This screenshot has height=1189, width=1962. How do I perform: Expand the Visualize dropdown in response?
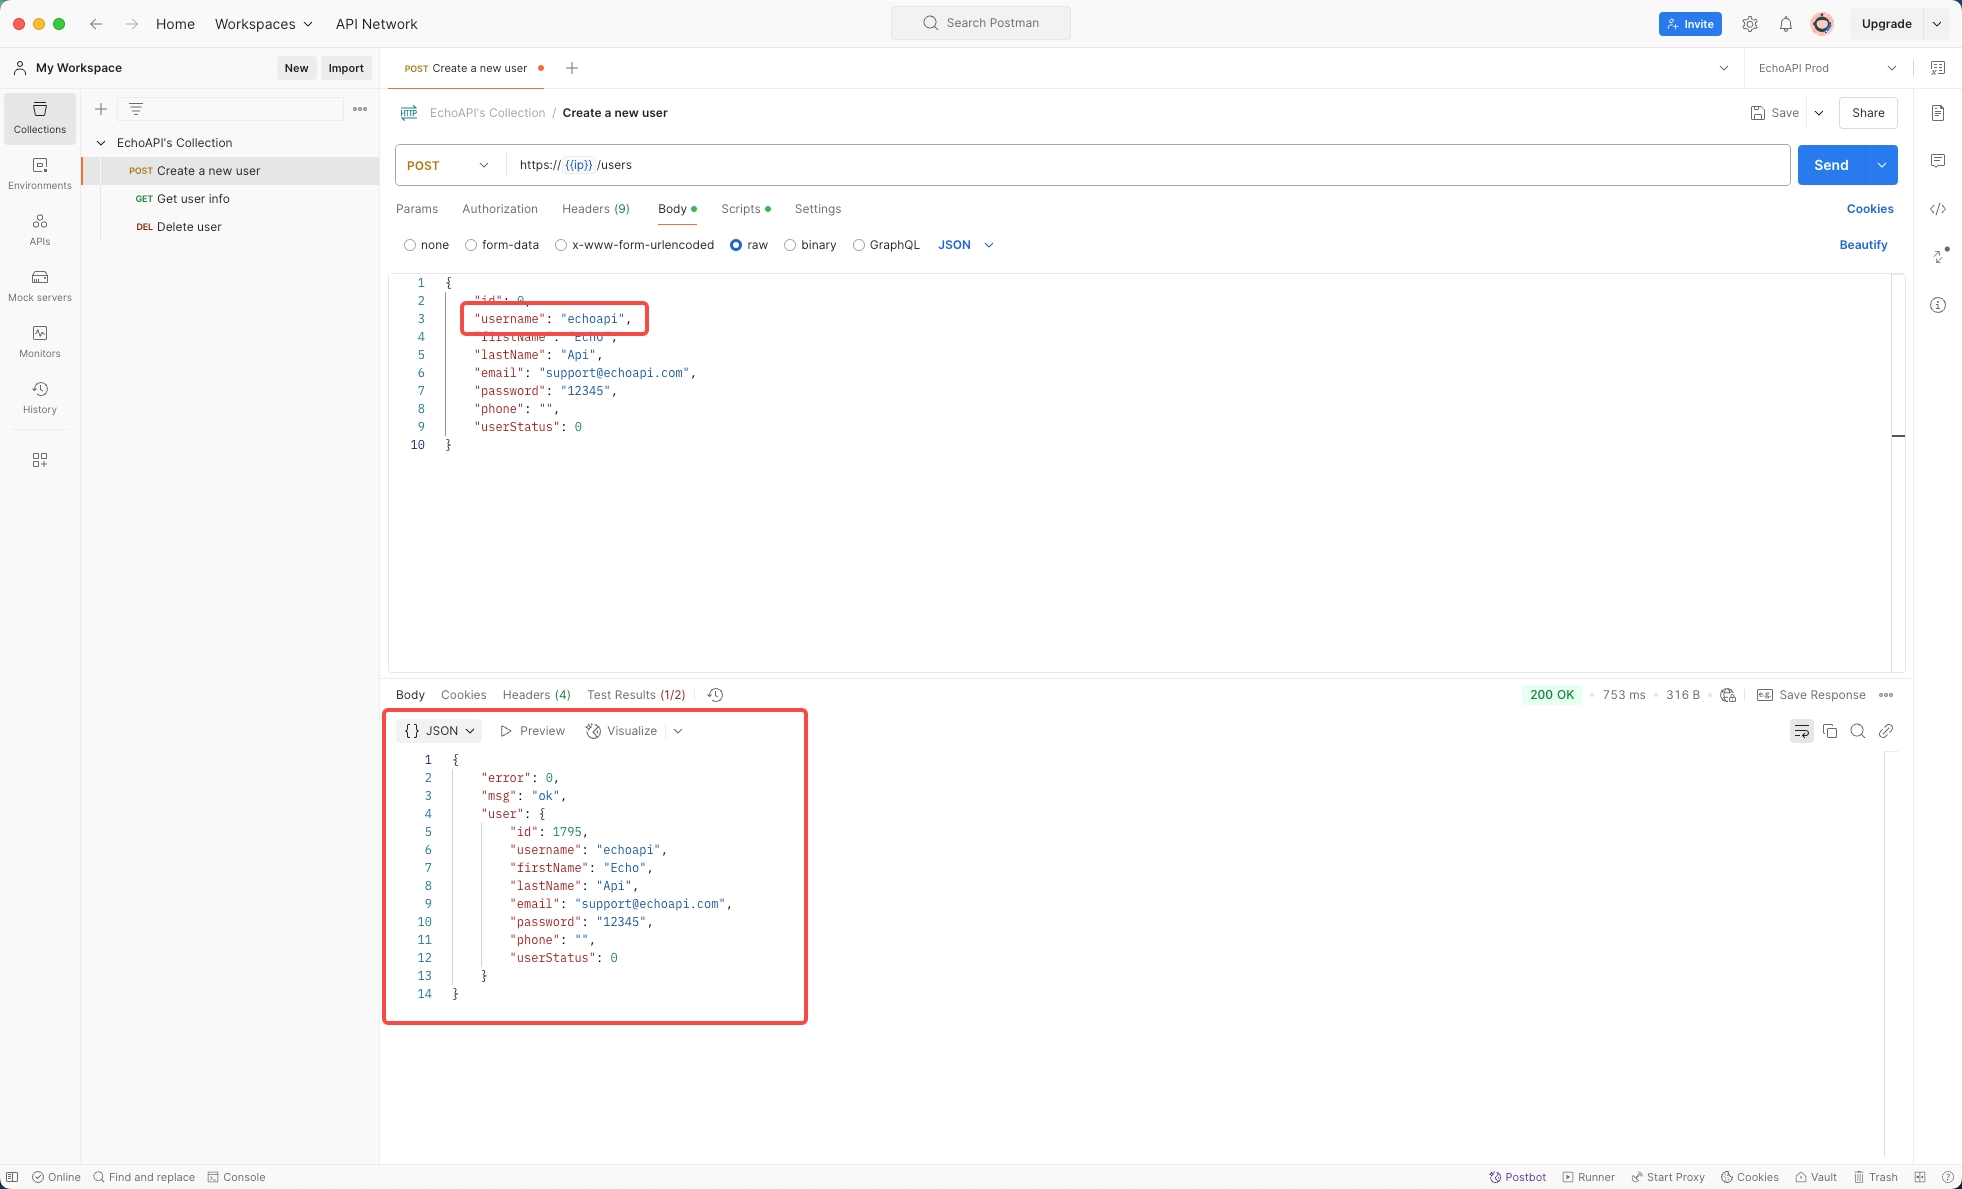click(680, 731)
